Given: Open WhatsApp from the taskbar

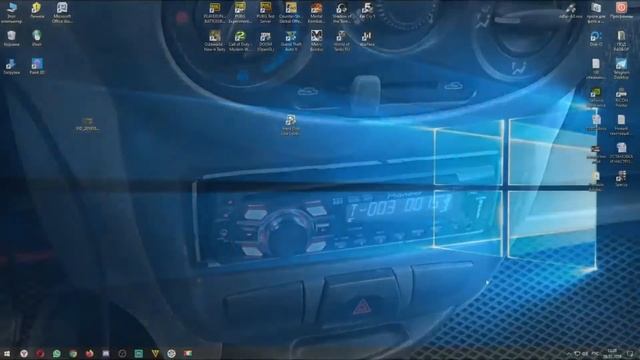Looking at the screenshot, I should 57,353.
